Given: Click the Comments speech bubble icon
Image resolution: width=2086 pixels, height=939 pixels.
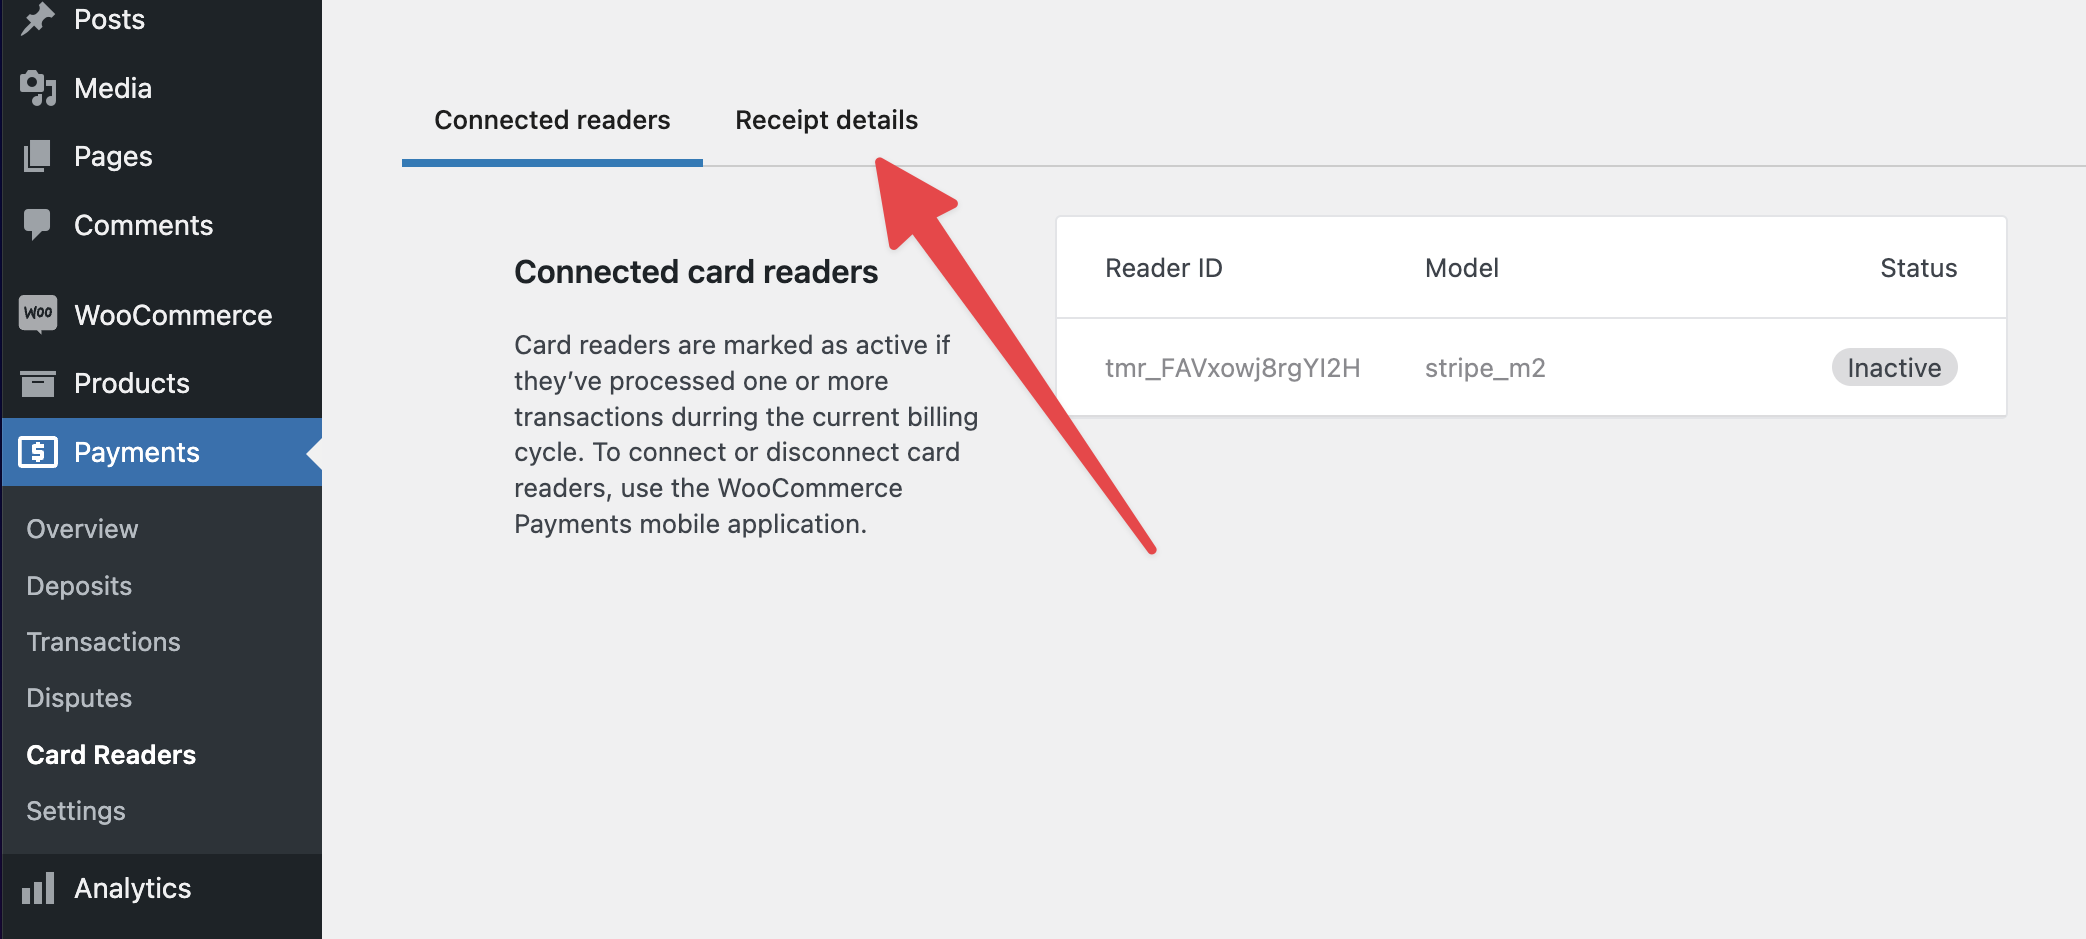Looking at the screenshot, I should tap(37, 224).
